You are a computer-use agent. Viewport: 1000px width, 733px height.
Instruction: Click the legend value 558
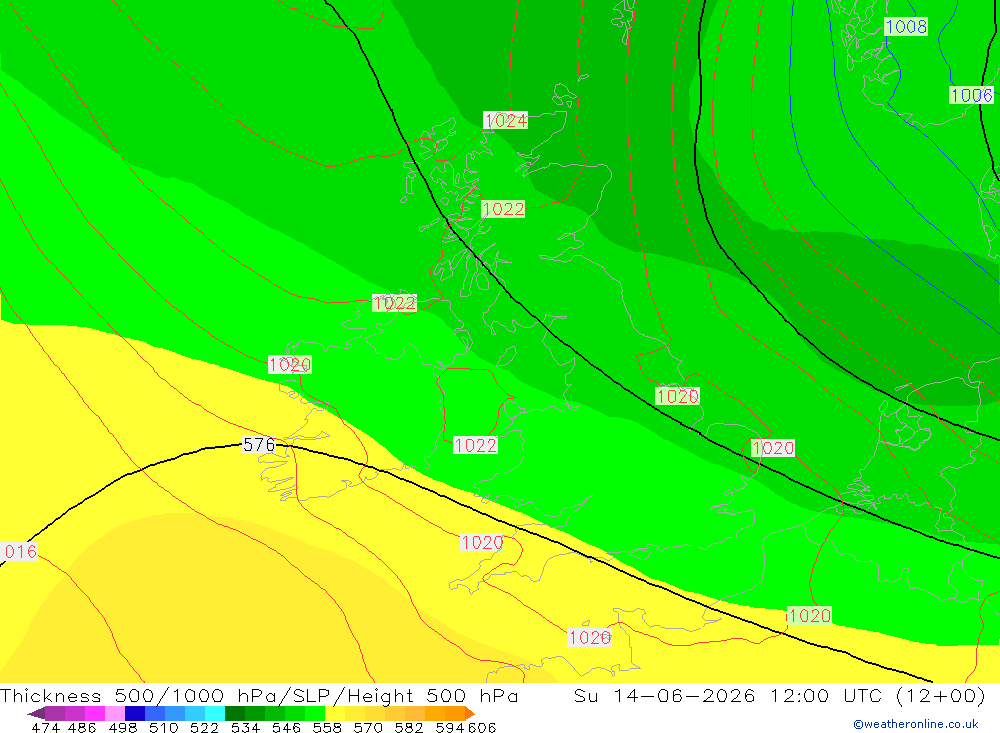click(327, 727)
